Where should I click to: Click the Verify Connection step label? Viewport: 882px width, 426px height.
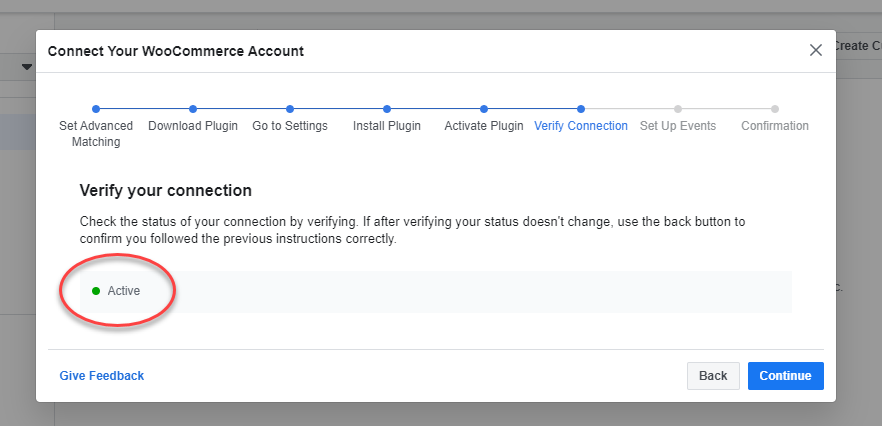[581, 125]
